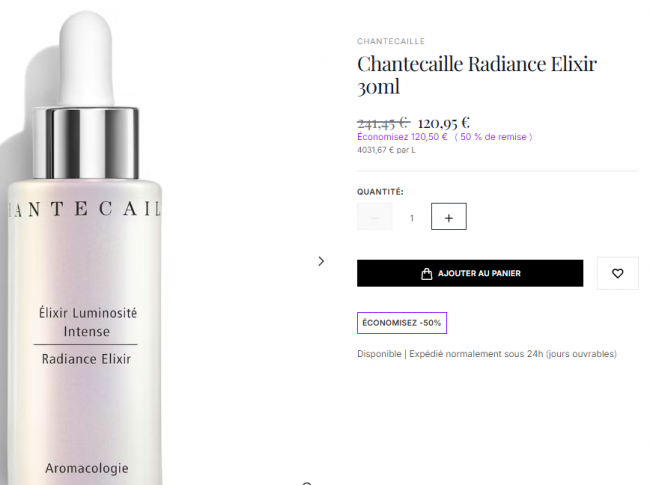Increase quantity with the plus button
Screen dimensions: 650x485
449,216
